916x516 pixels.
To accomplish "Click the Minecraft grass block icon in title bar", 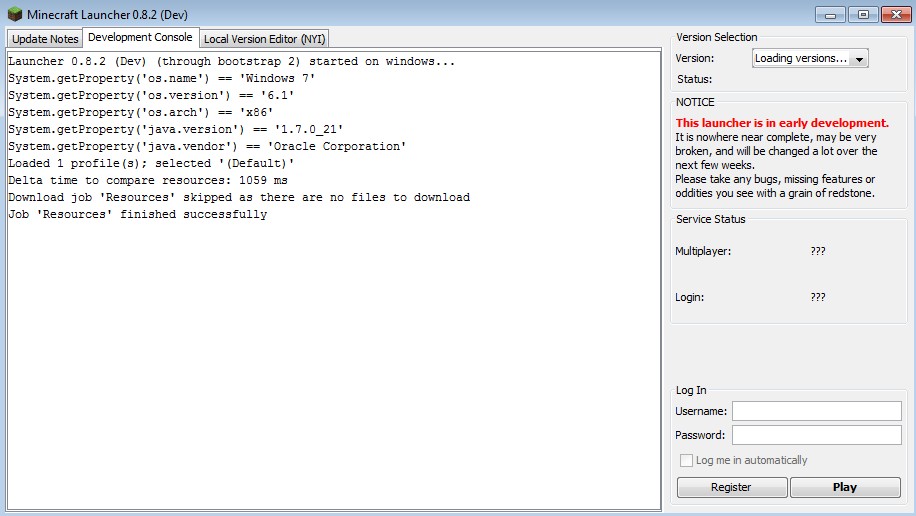I will point(15,14).
